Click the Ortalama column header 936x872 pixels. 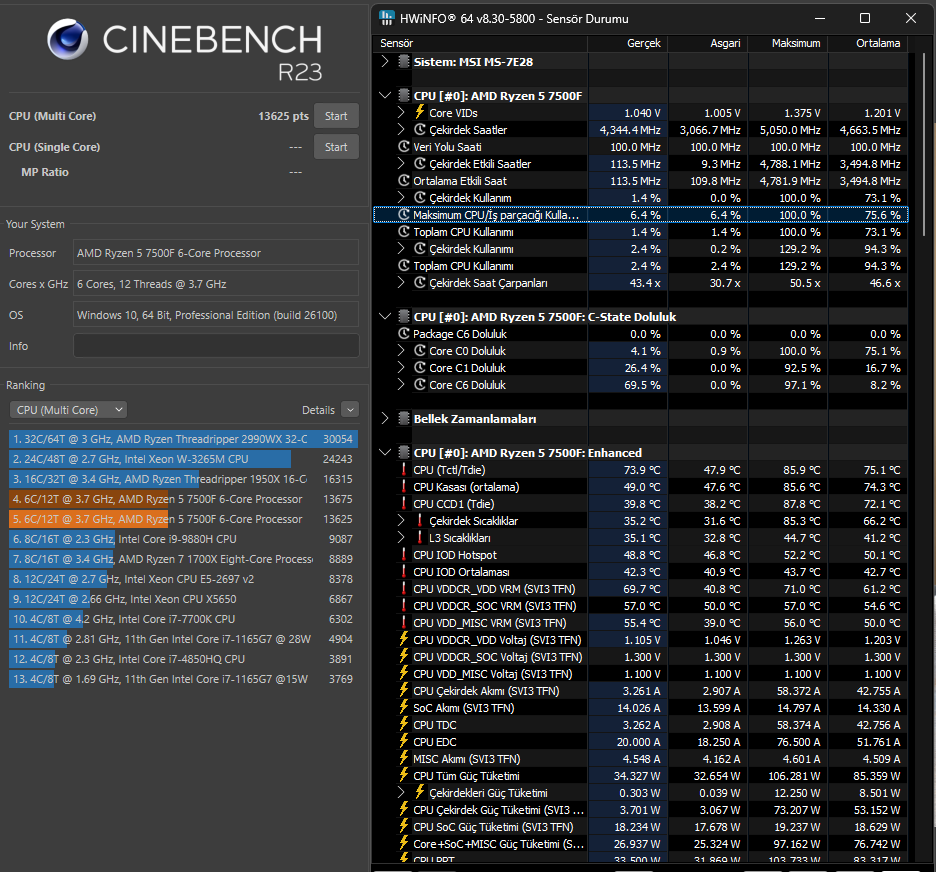(868, 43)
